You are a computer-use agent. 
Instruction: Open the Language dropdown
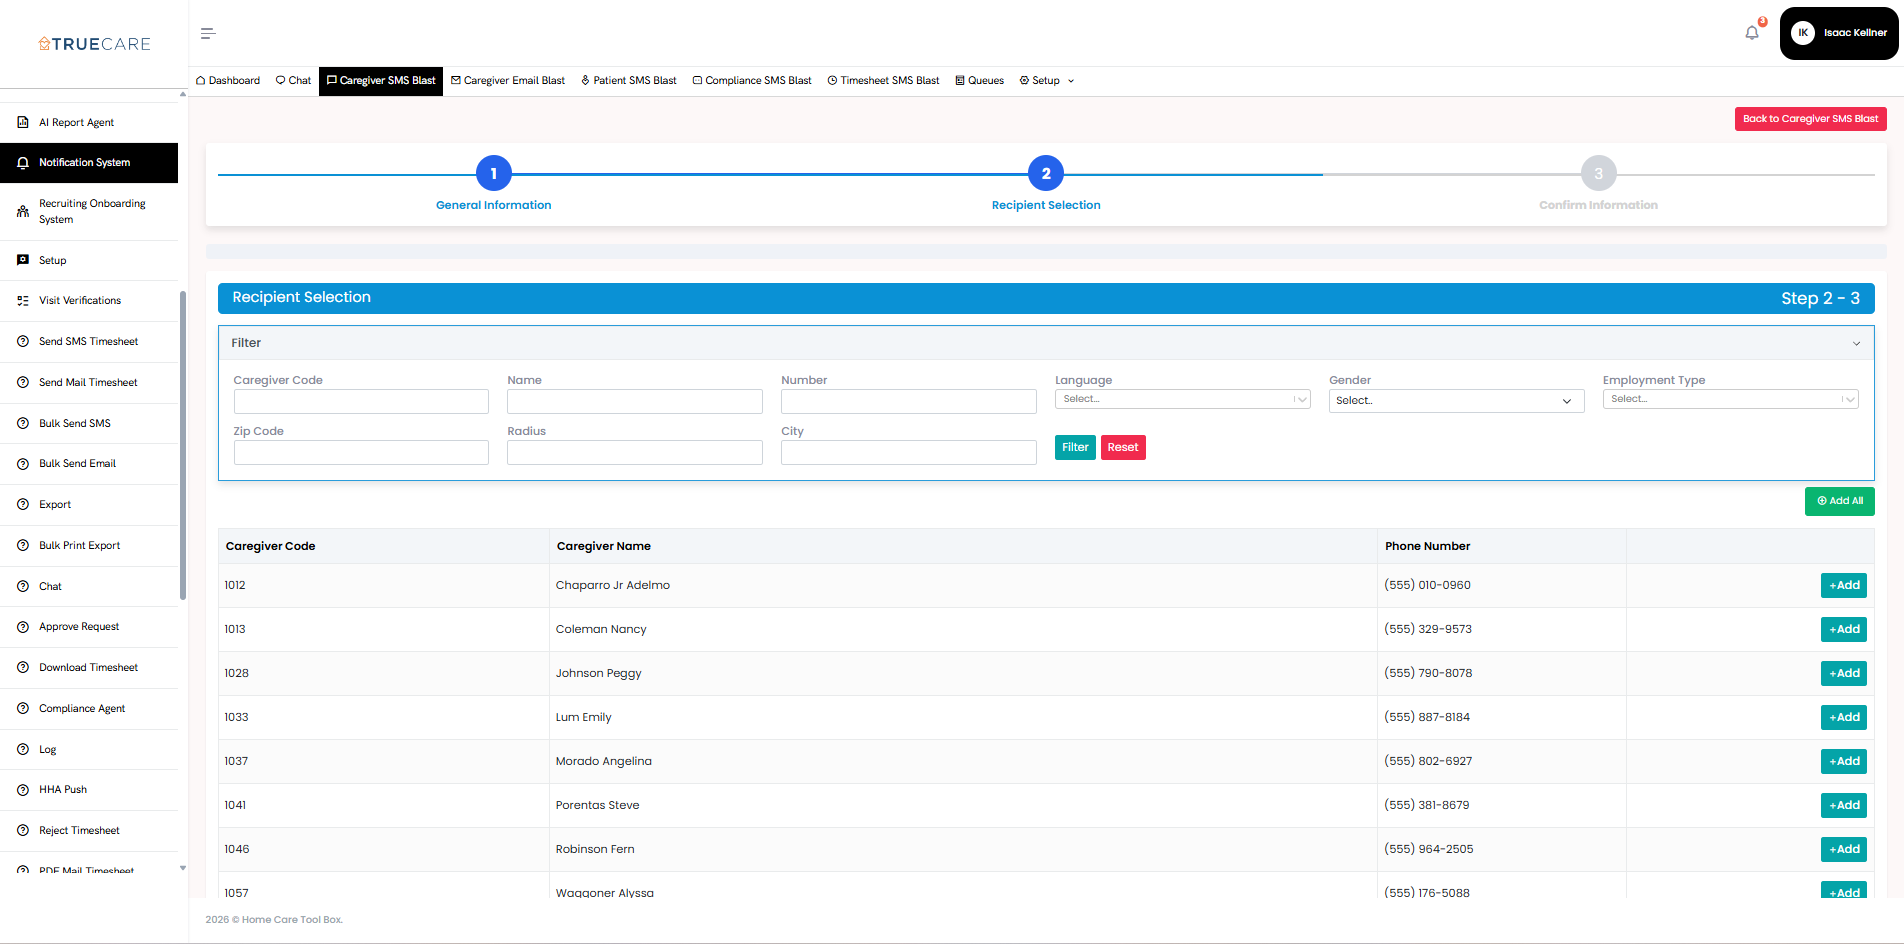click(1182, 399)
